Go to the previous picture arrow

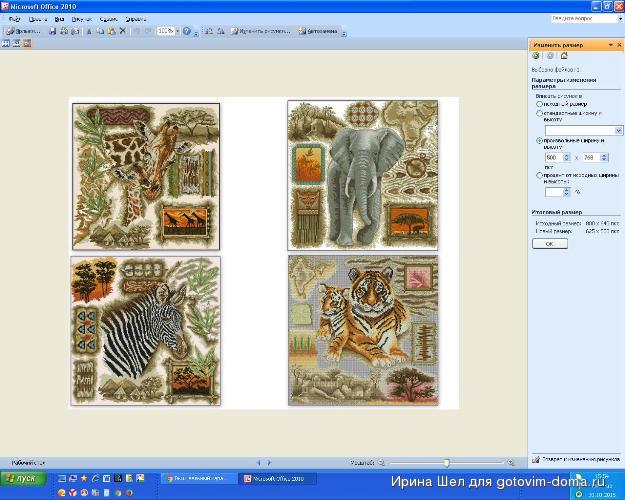(x=259, y=463)
